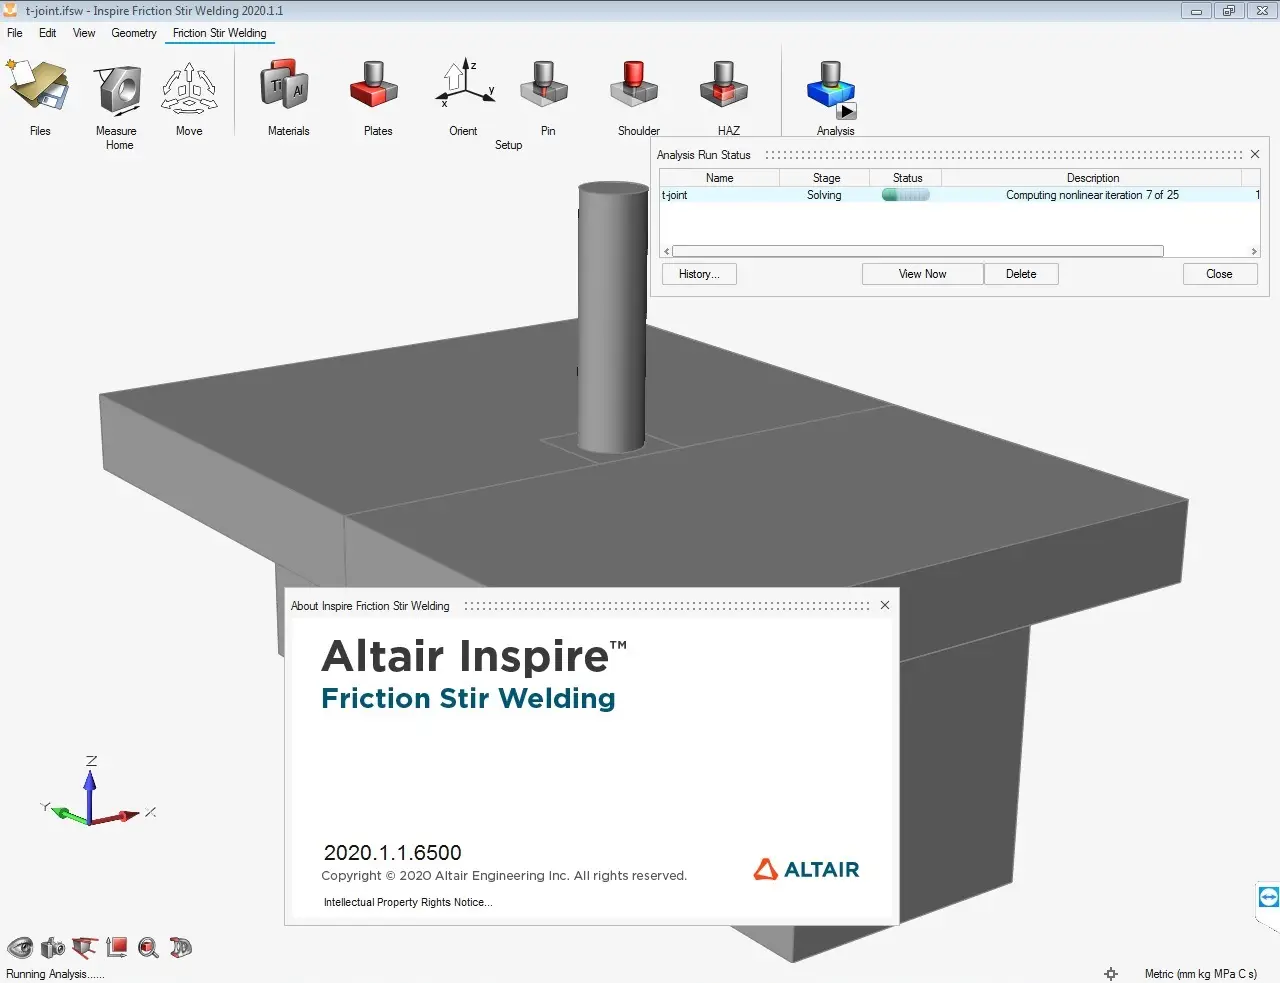Click 'Computing nonlinear iteration 7 of 25' text
This screenshot has width=1280, height=983.
pyautogui.click(x=1092, y=195)
